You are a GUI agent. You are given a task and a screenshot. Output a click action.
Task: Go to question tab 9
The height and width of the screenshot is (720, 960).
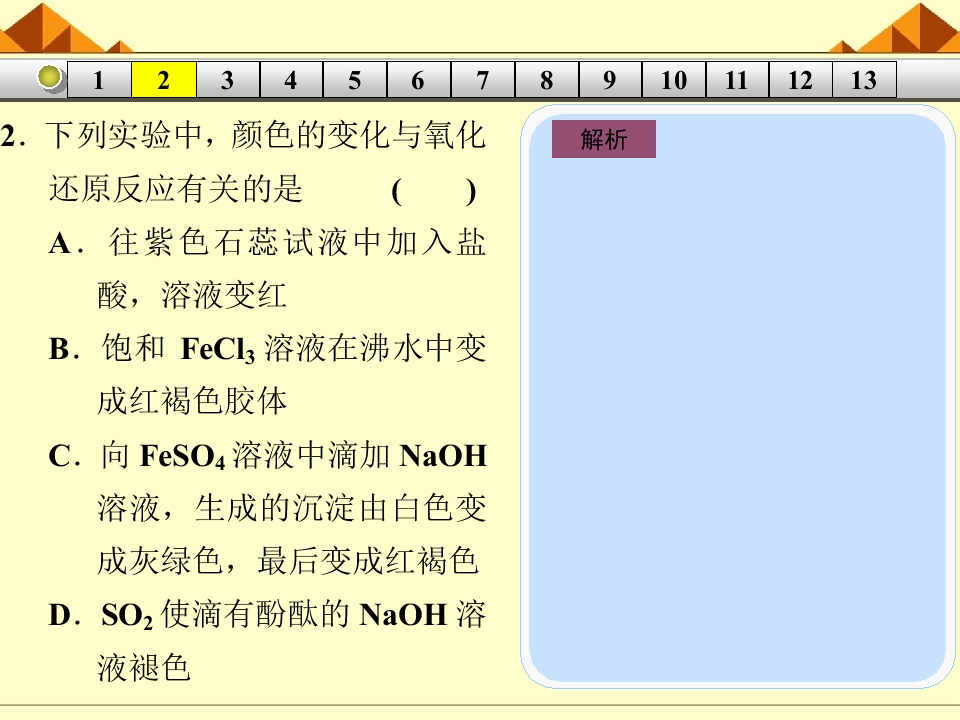(610, 80)
